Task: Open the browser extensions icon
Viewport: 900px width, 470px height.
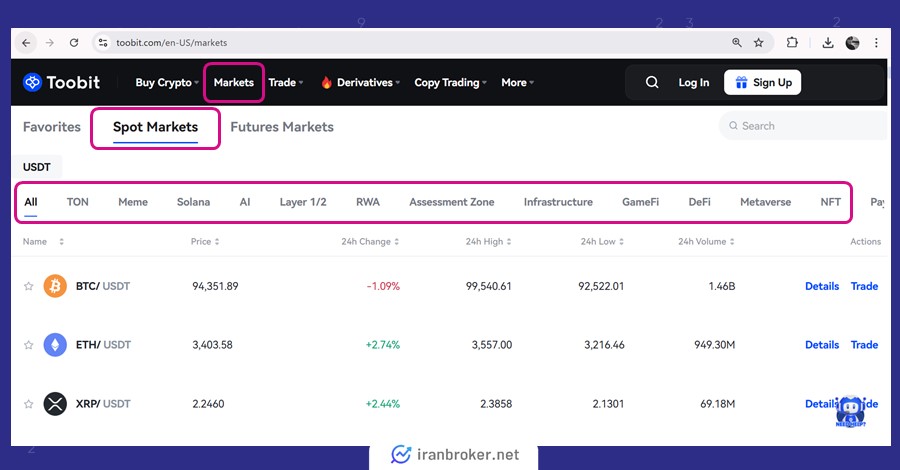Action: point(792,43)
